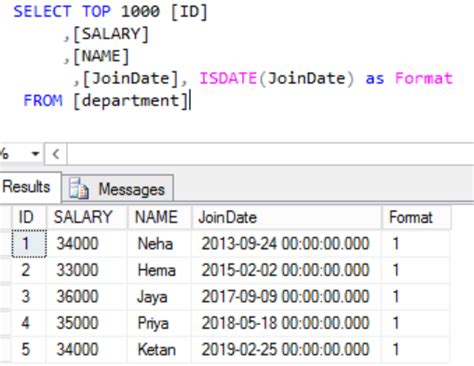
Task: Switch to the Results tab
Action: [30, 187]
